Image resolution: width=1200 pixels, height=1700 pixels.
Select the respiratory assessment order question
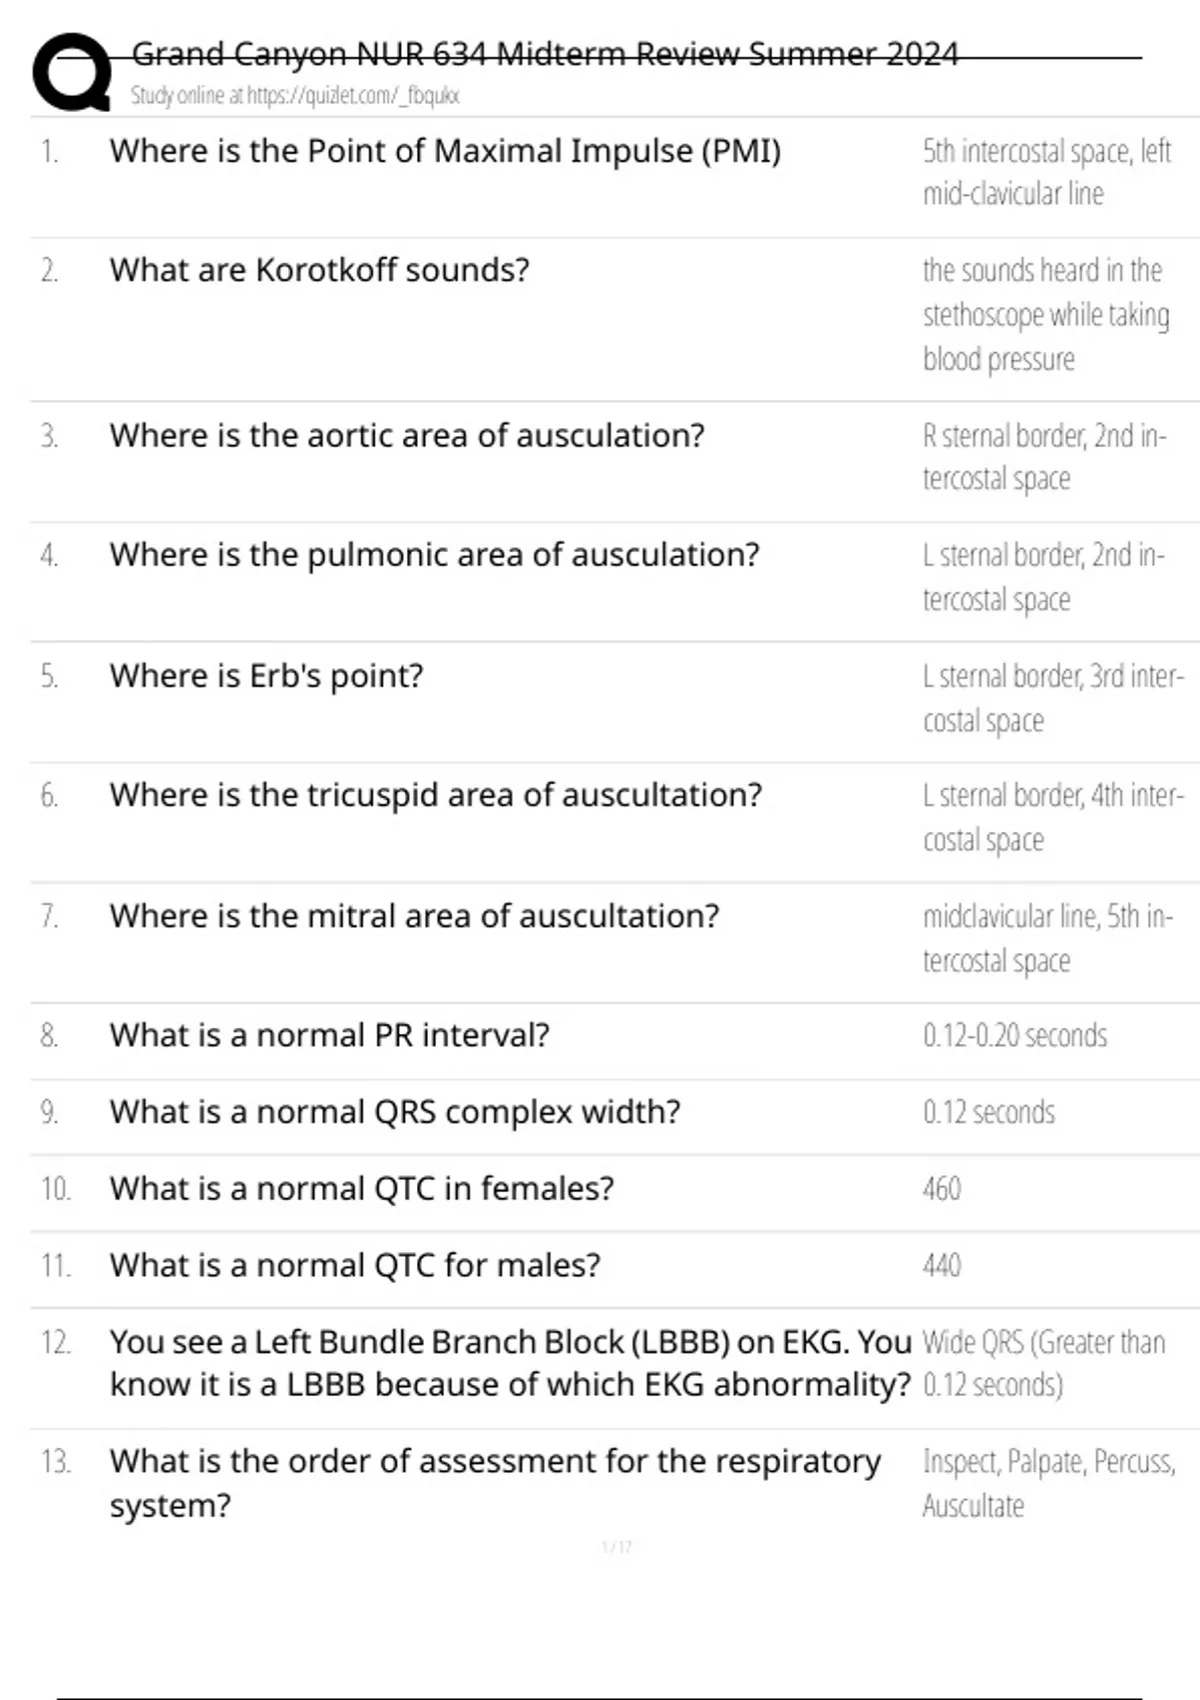[x=495, y=1483]
